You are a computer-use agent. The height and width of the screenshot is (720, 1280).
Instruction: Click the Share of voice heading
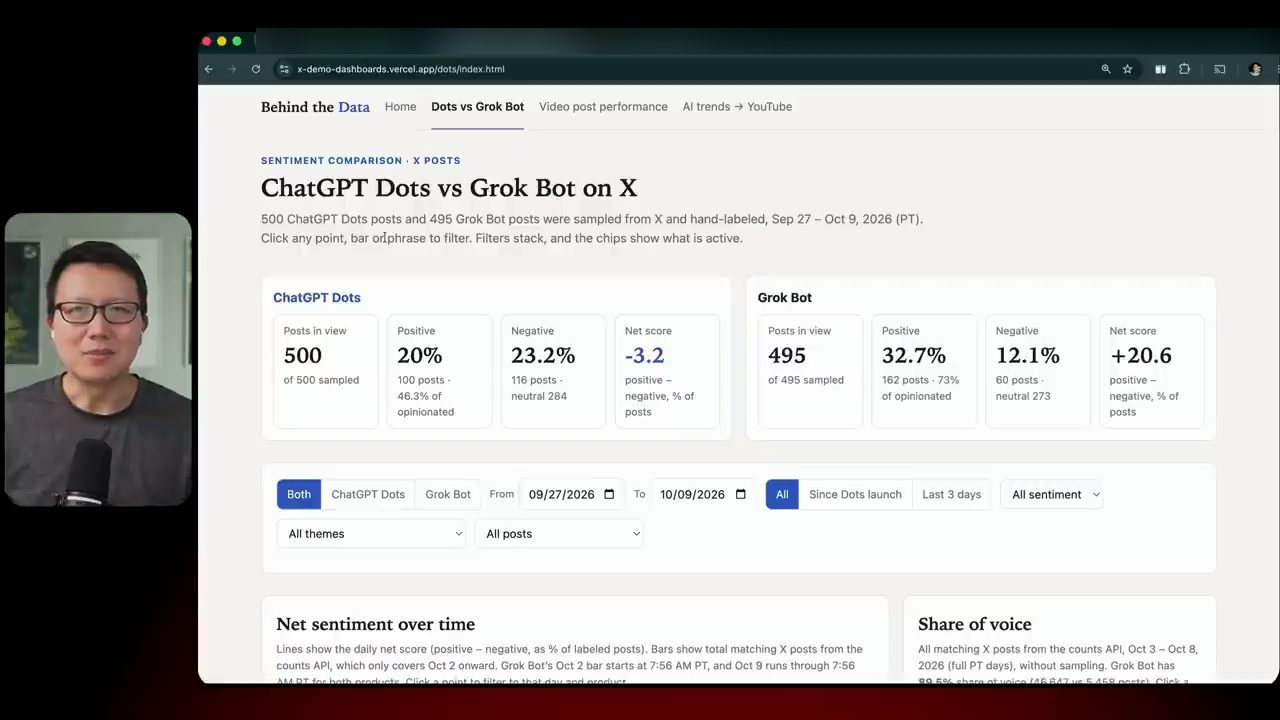point(975,624)
